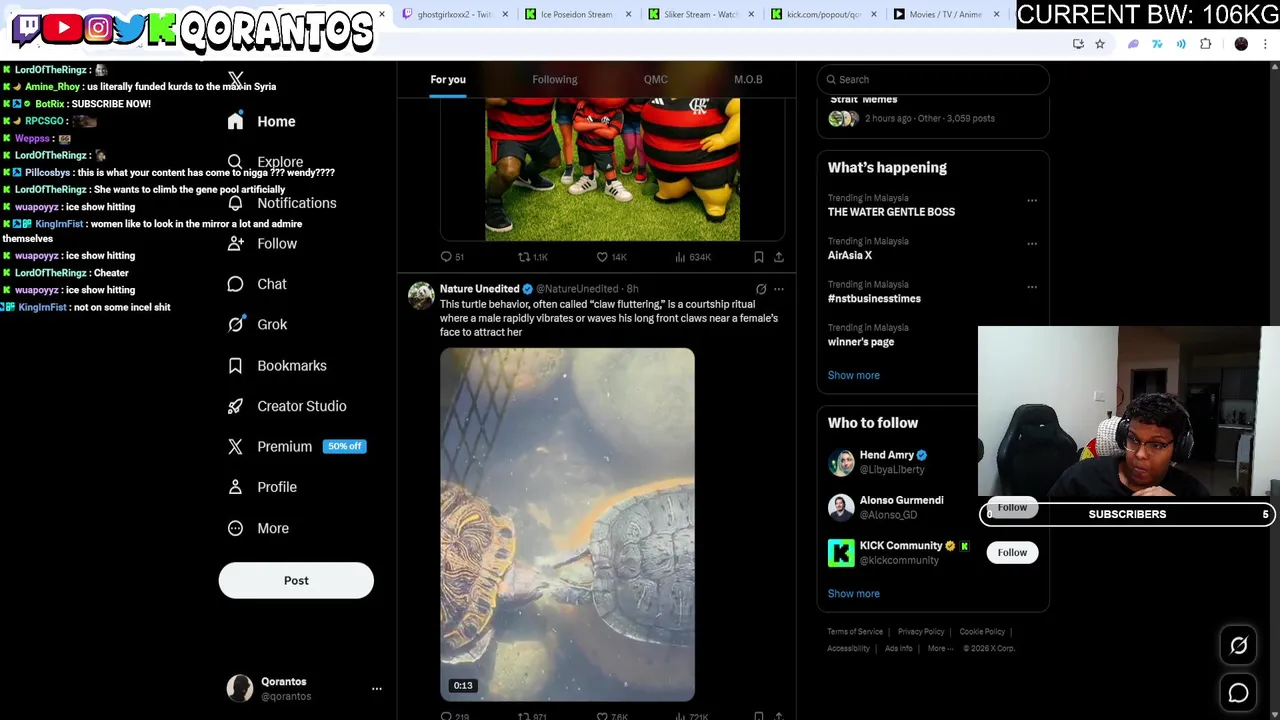
Task: Click Grok explain icon on Nature Unedited post
Action: (761, 289)
